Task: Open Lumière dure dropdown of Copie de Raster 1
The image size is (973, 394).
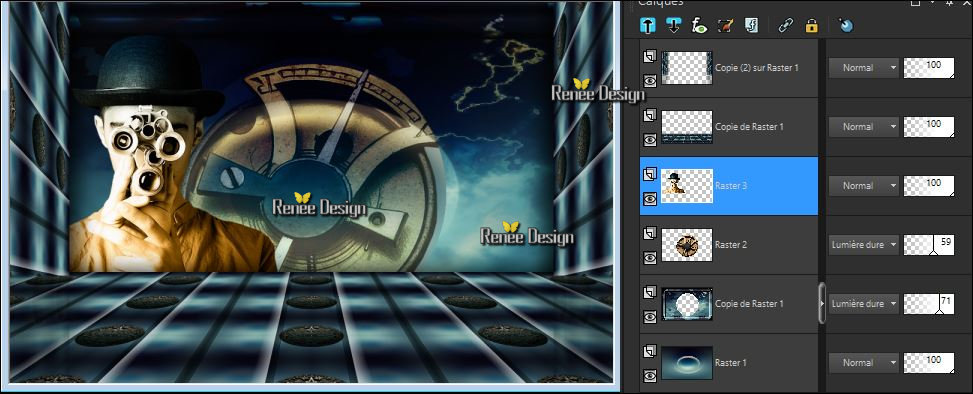Action: coord(864,303)
